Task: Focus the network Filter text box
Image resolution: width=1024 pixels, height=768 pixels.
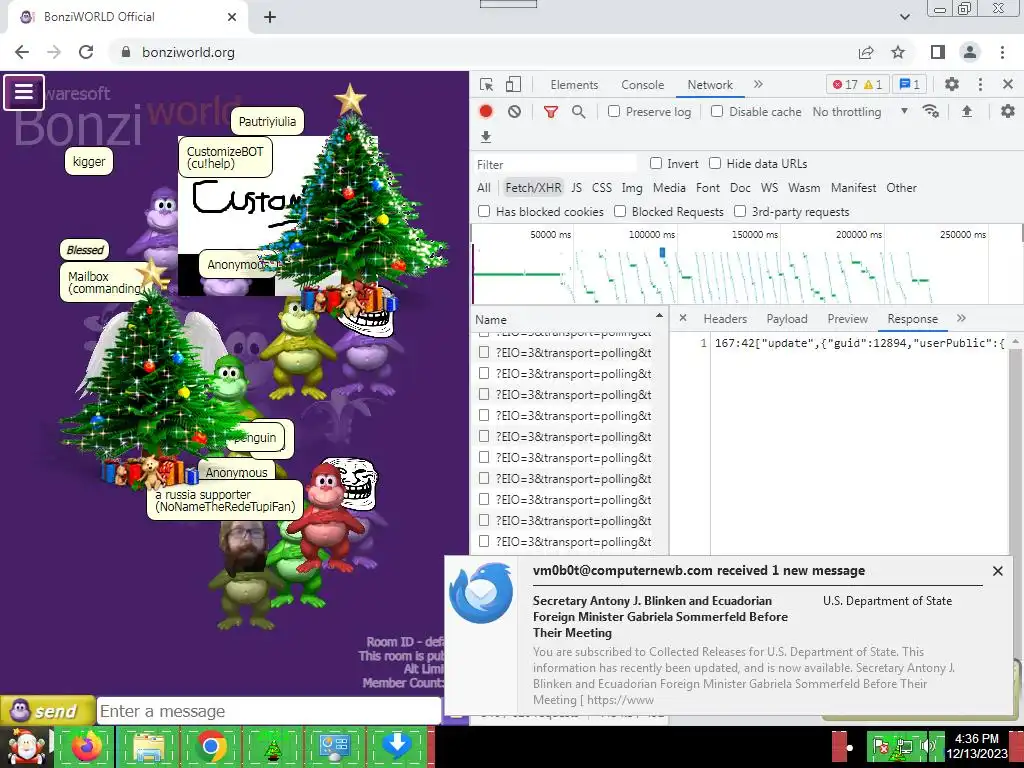Action: (x=555, y=164)
